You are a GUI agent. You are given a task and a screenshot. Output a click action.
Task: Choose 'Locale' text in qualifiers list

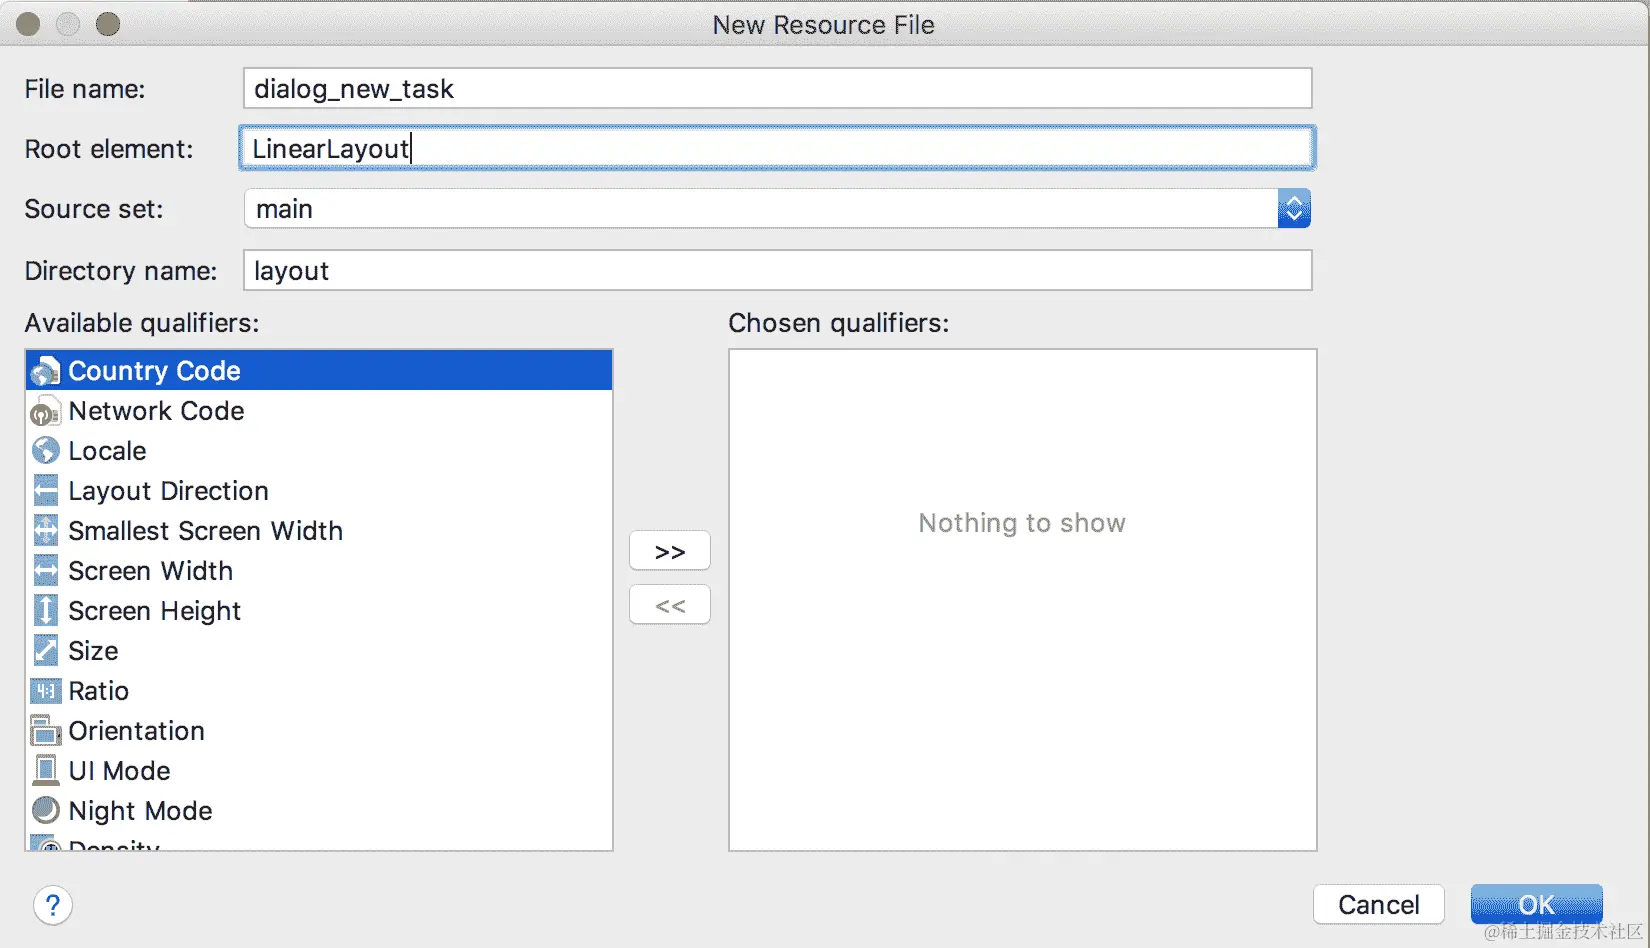[x=107, y=451]
